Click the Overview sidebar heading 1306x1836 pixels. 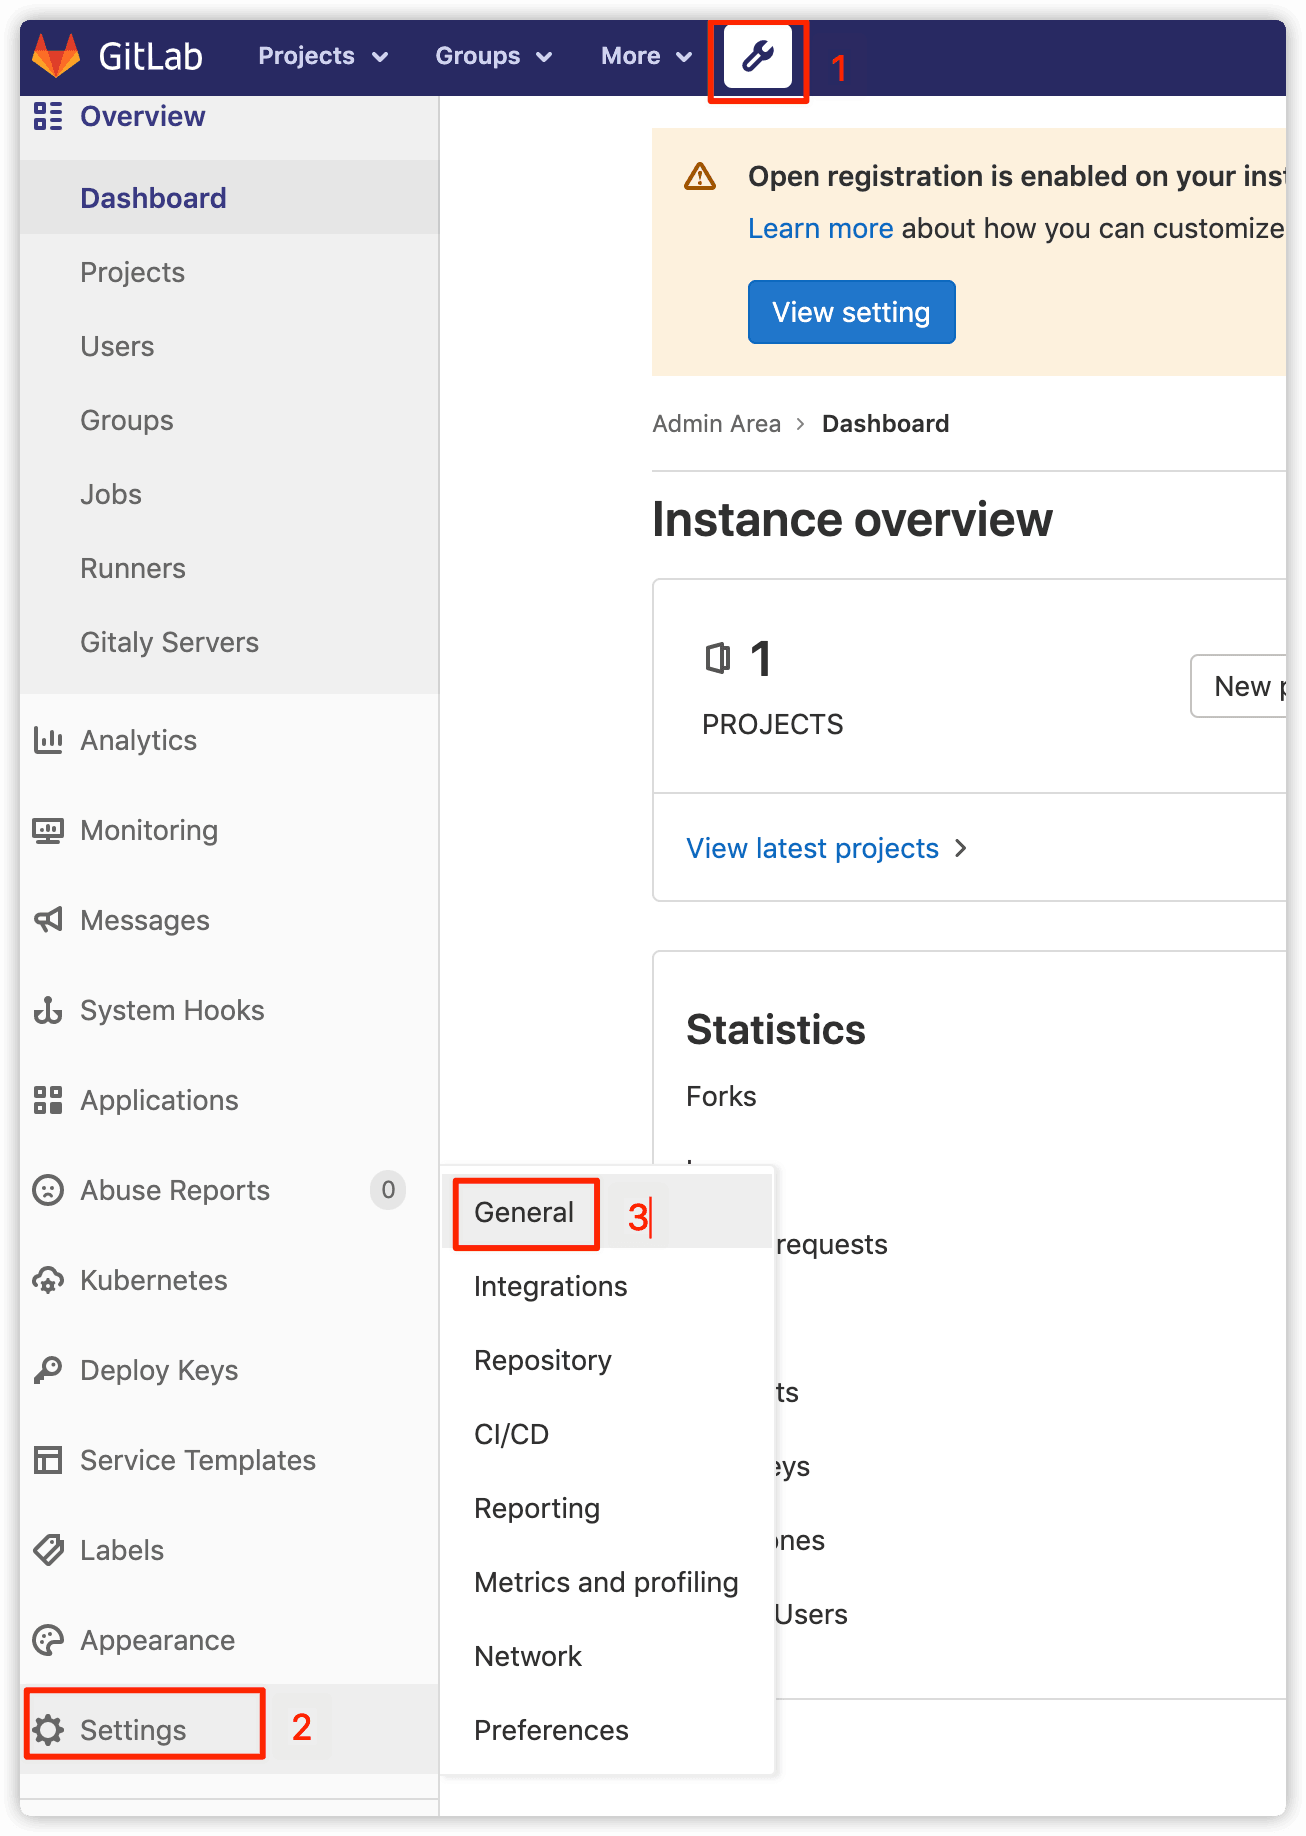point(143,116)
